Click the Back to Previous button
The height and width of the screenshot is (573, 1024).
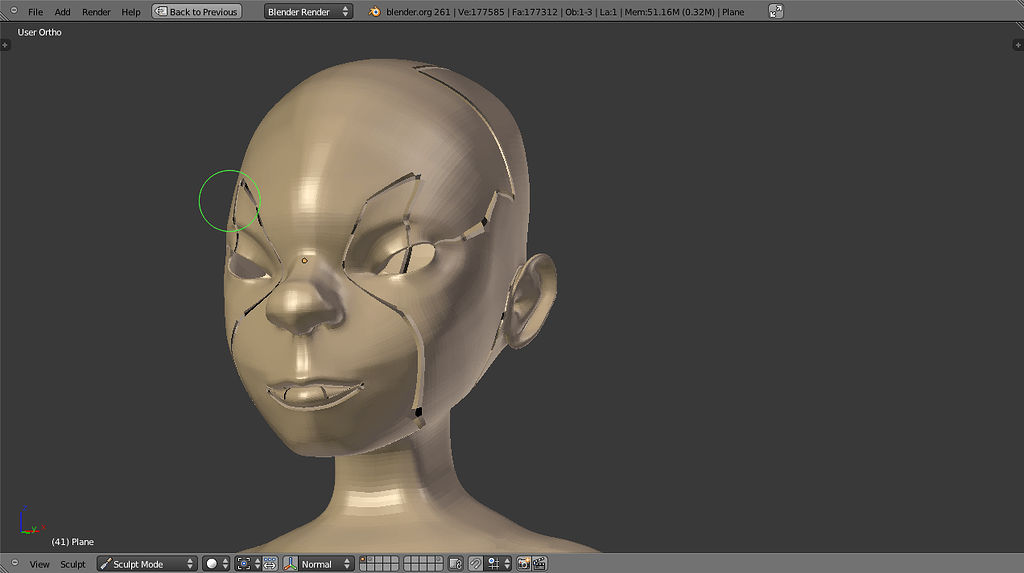point(197,12)
